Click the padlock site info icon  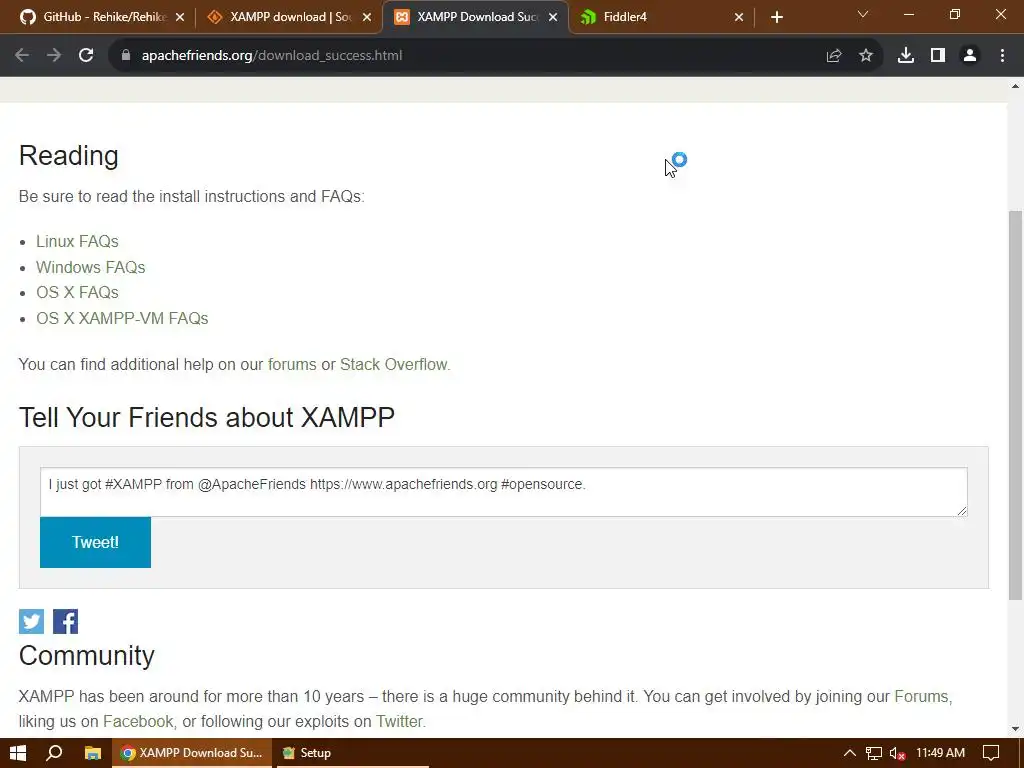click(x=126, y=56)
